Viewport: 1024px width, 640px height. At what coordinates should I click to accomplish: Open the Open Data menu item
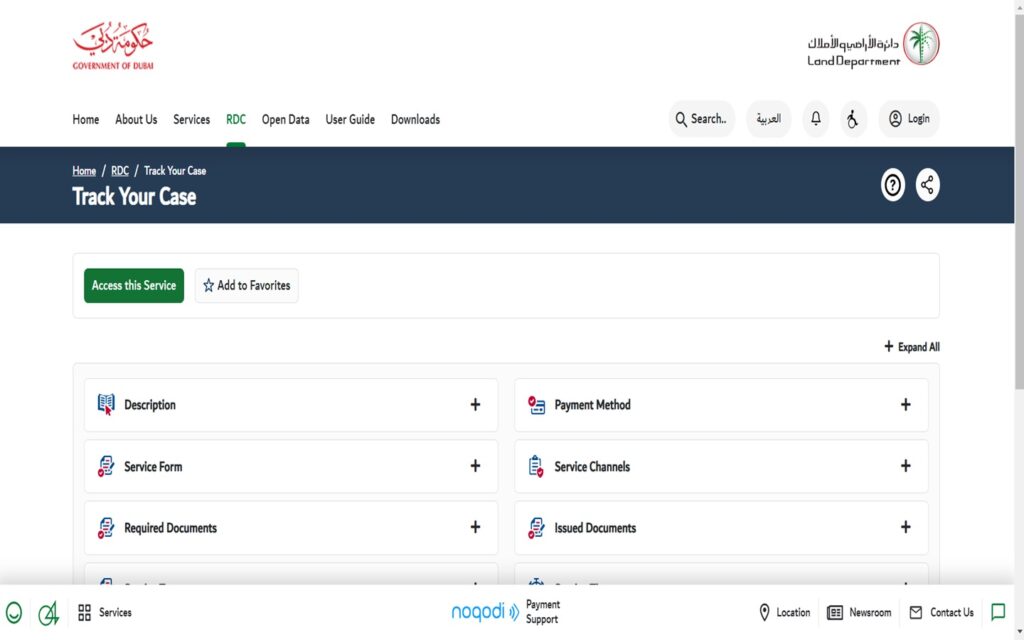point(285,119)
